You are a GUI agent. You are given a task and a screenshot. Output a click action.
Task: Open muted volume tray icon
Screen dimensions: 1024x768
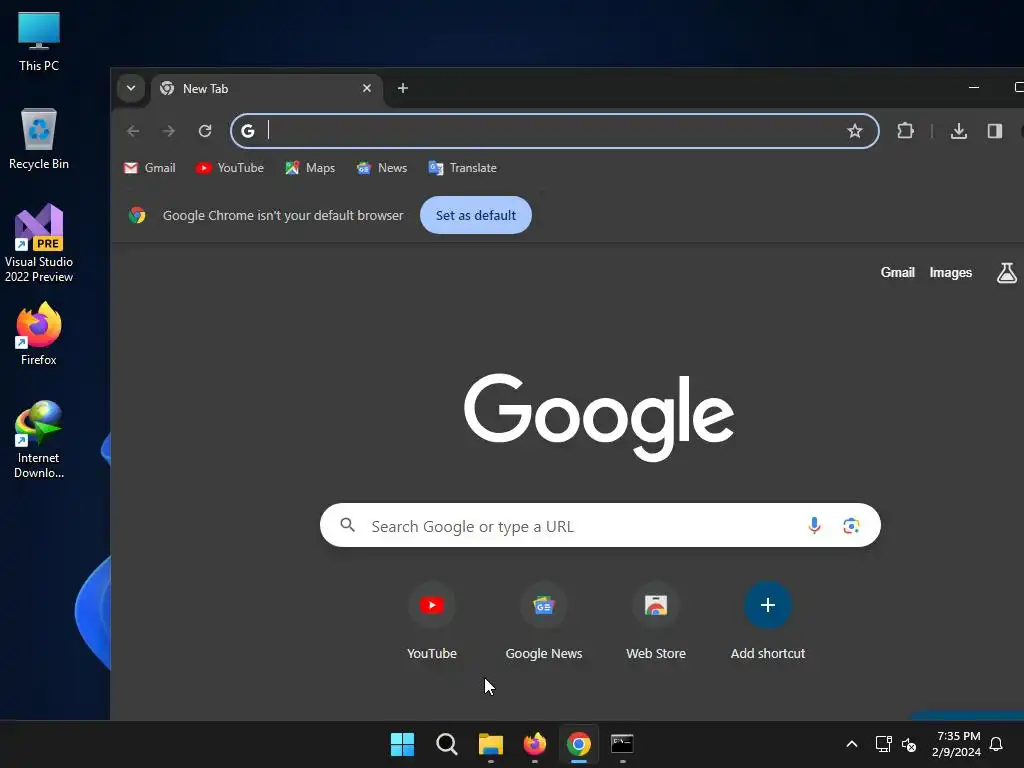[x=908, y=744]
